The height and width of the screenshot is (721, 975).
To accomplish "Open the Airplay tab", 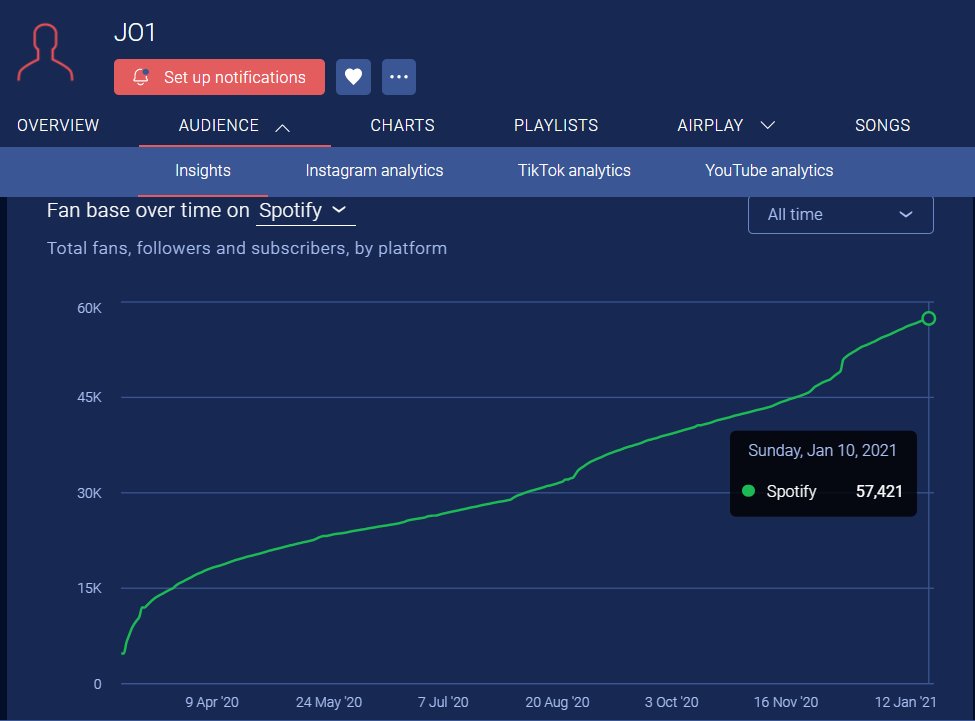I will coord(710,126).
